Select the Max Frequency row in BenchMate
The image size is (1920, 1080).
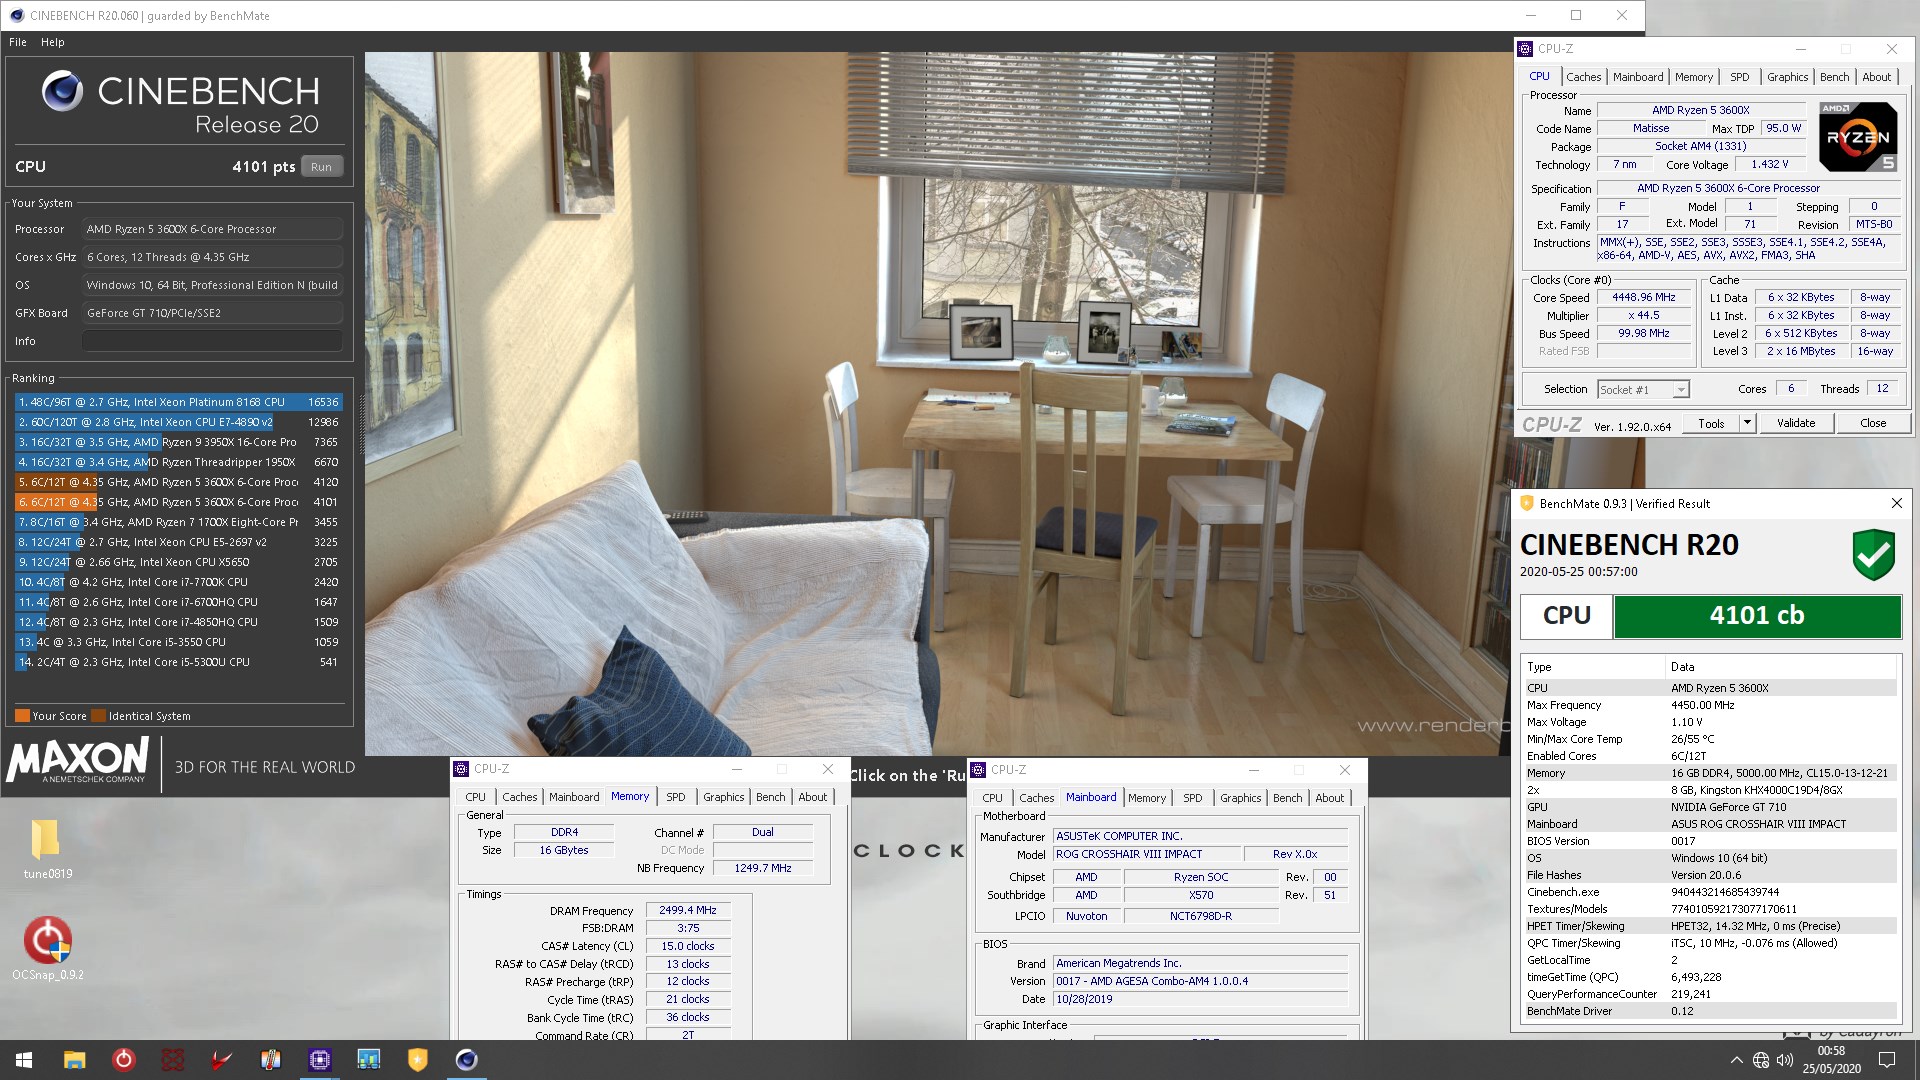tap(1709, 705)
